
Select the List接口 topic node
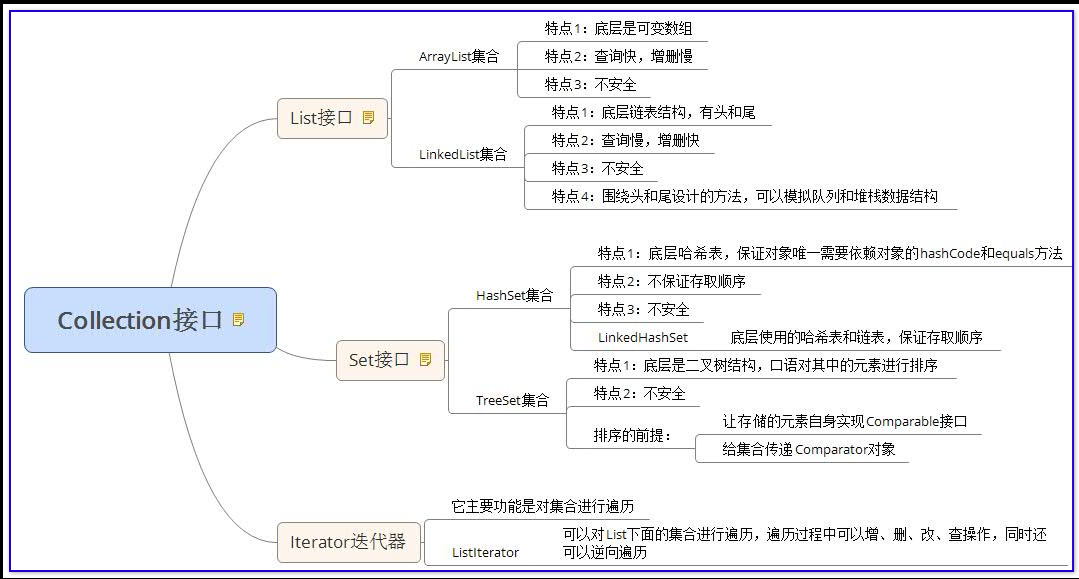pyautogui.click(x=320, y=118)
